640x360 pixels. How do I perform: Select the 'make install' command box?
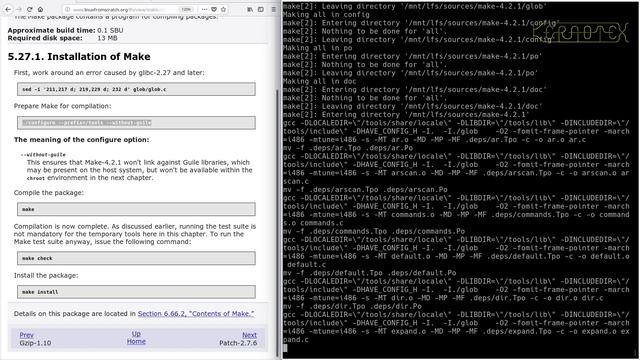[x=136, y=292]
